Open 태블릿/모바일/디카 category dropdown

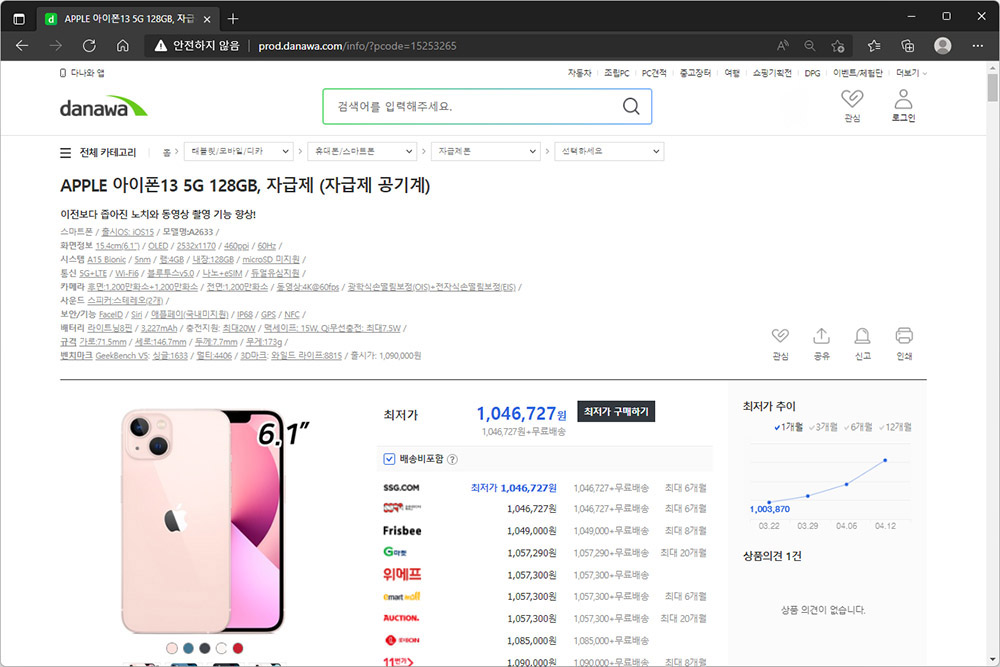[x=239, y=151]
